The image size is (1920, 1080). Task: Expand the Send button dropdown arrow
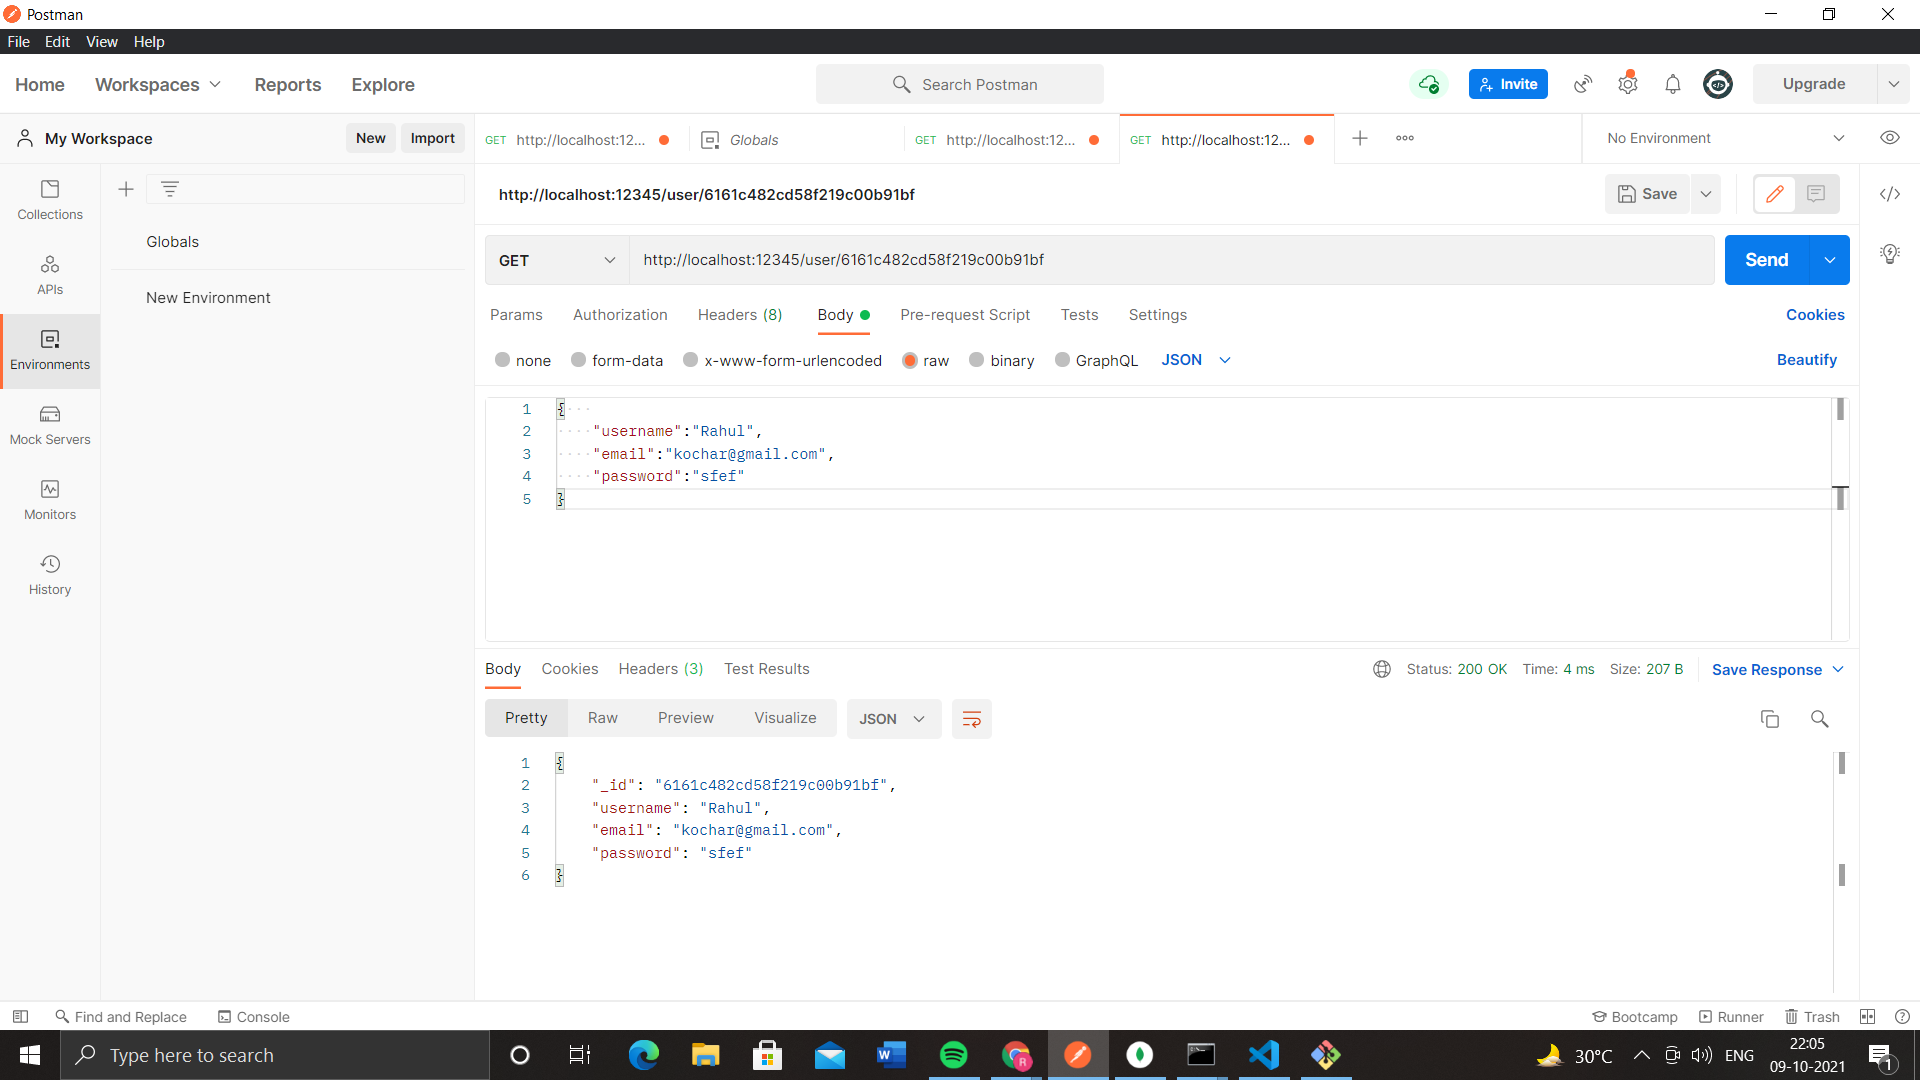[x=1830, y=260]
